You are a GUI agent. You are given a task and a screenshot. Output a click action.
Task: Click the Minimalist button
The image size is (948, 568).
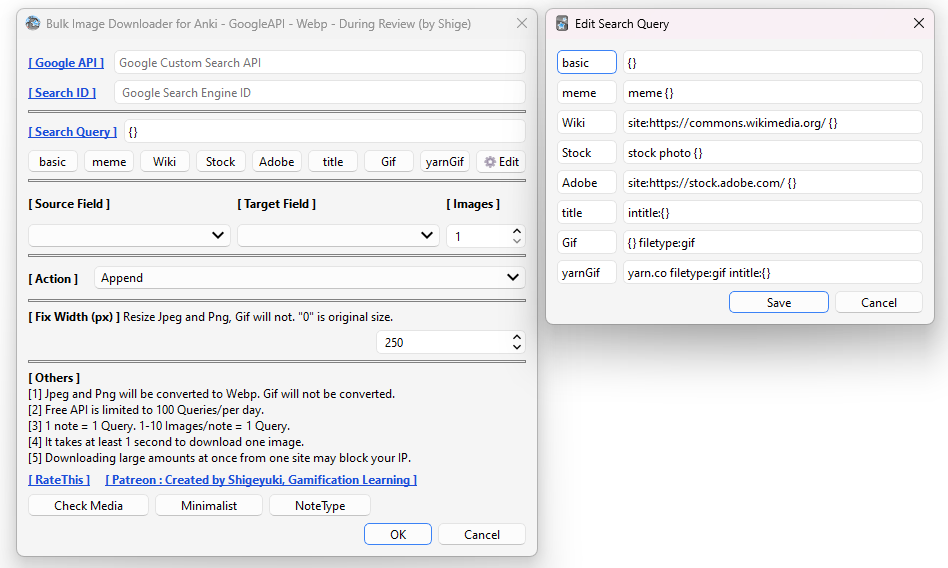tap(209, 506)
